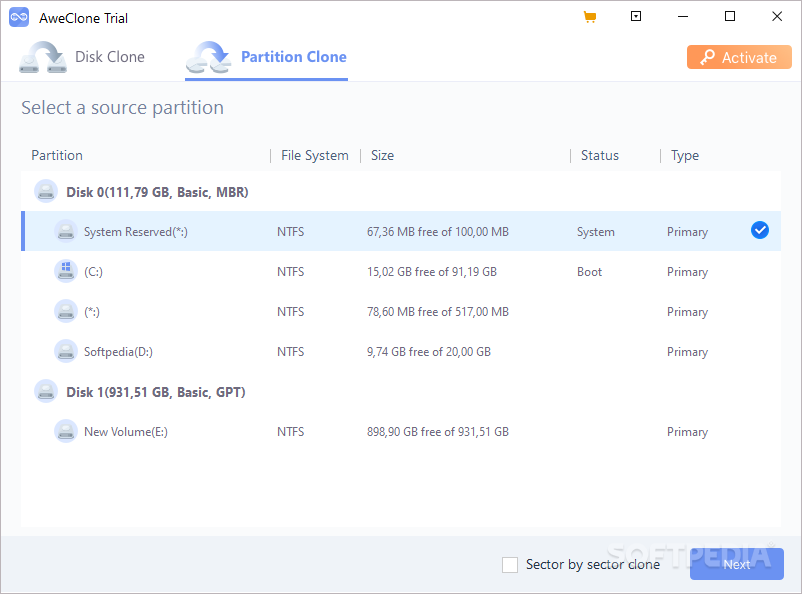Click the System status cell
Image resolution: width=802 pixels, height=594 pixels.
pyautogui.click(x=596, y=232)
